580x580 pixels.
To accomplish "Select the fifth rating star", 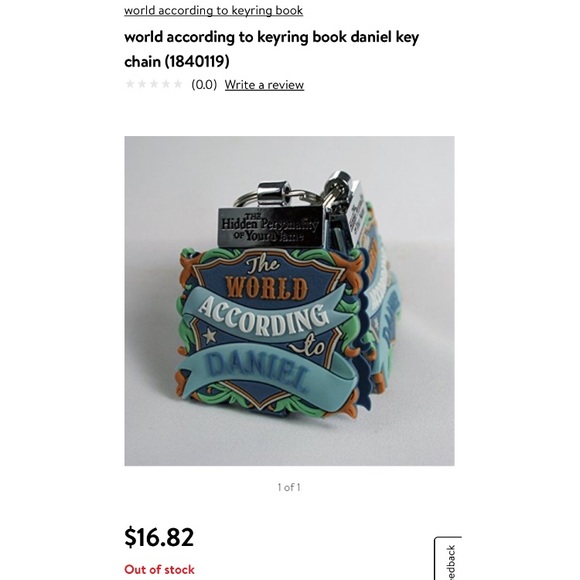I will pos(178,84).
